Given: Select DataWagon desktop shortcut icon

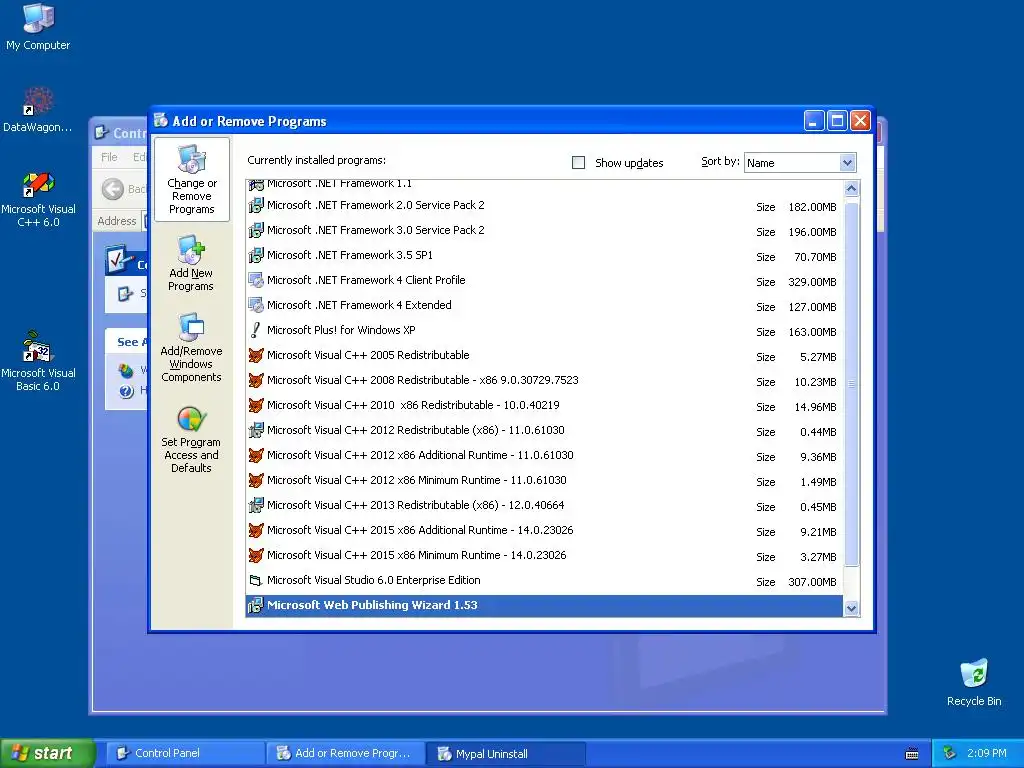Looking at the screenshot, I should (x=38, y=102).
